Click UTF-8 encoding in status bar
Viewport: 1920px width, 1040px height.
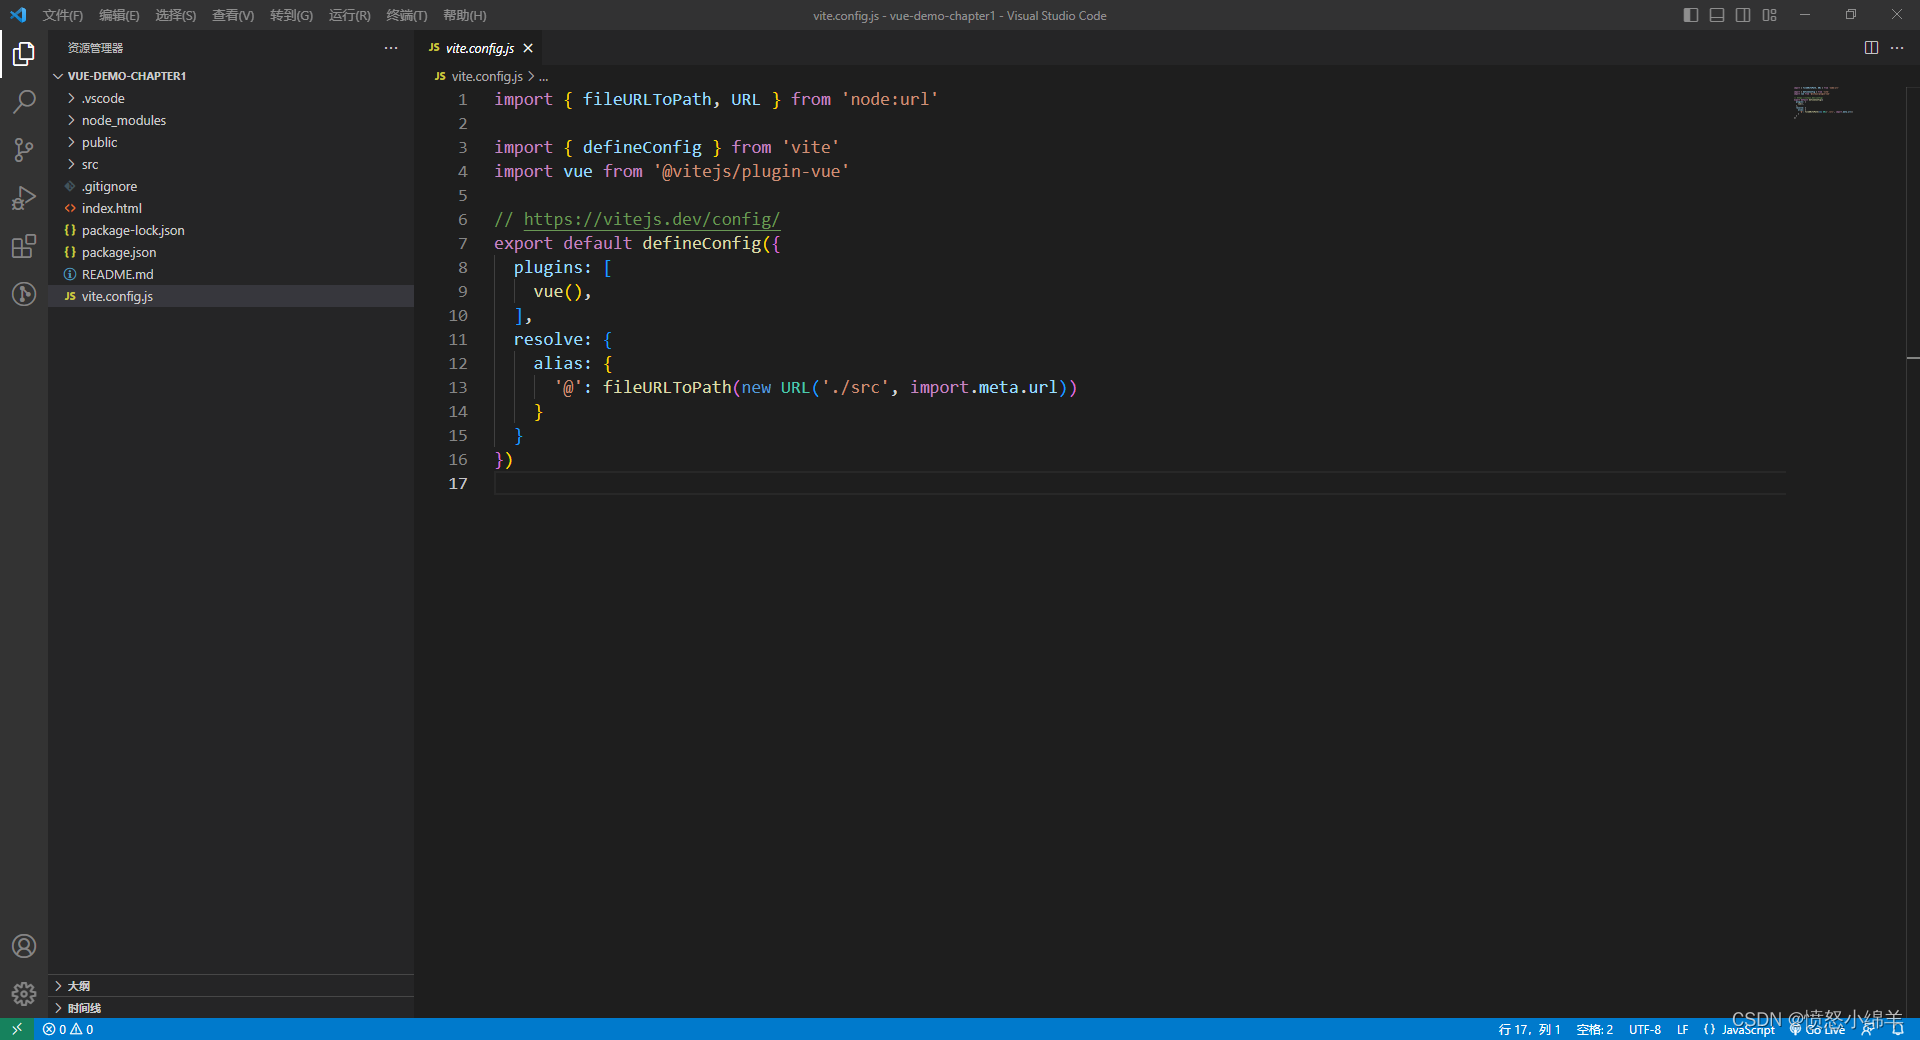(x=1645, y=1029)
